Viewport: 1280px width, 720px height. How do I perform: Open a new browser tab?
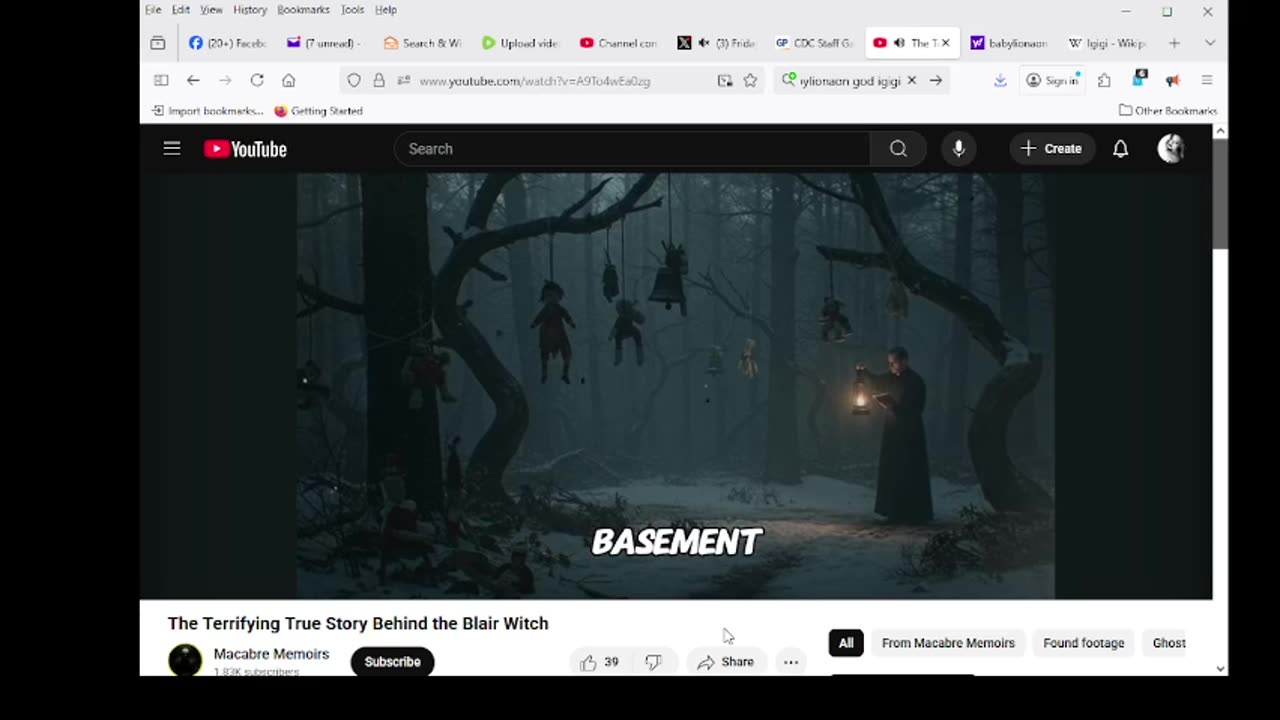[x=1174, y=43]
